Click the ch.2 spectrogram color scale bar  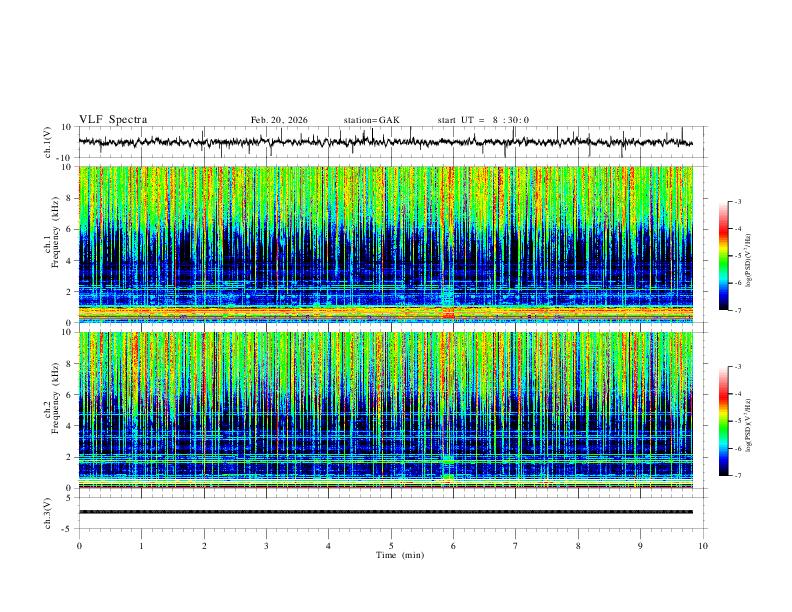click(x=723, y=421)
